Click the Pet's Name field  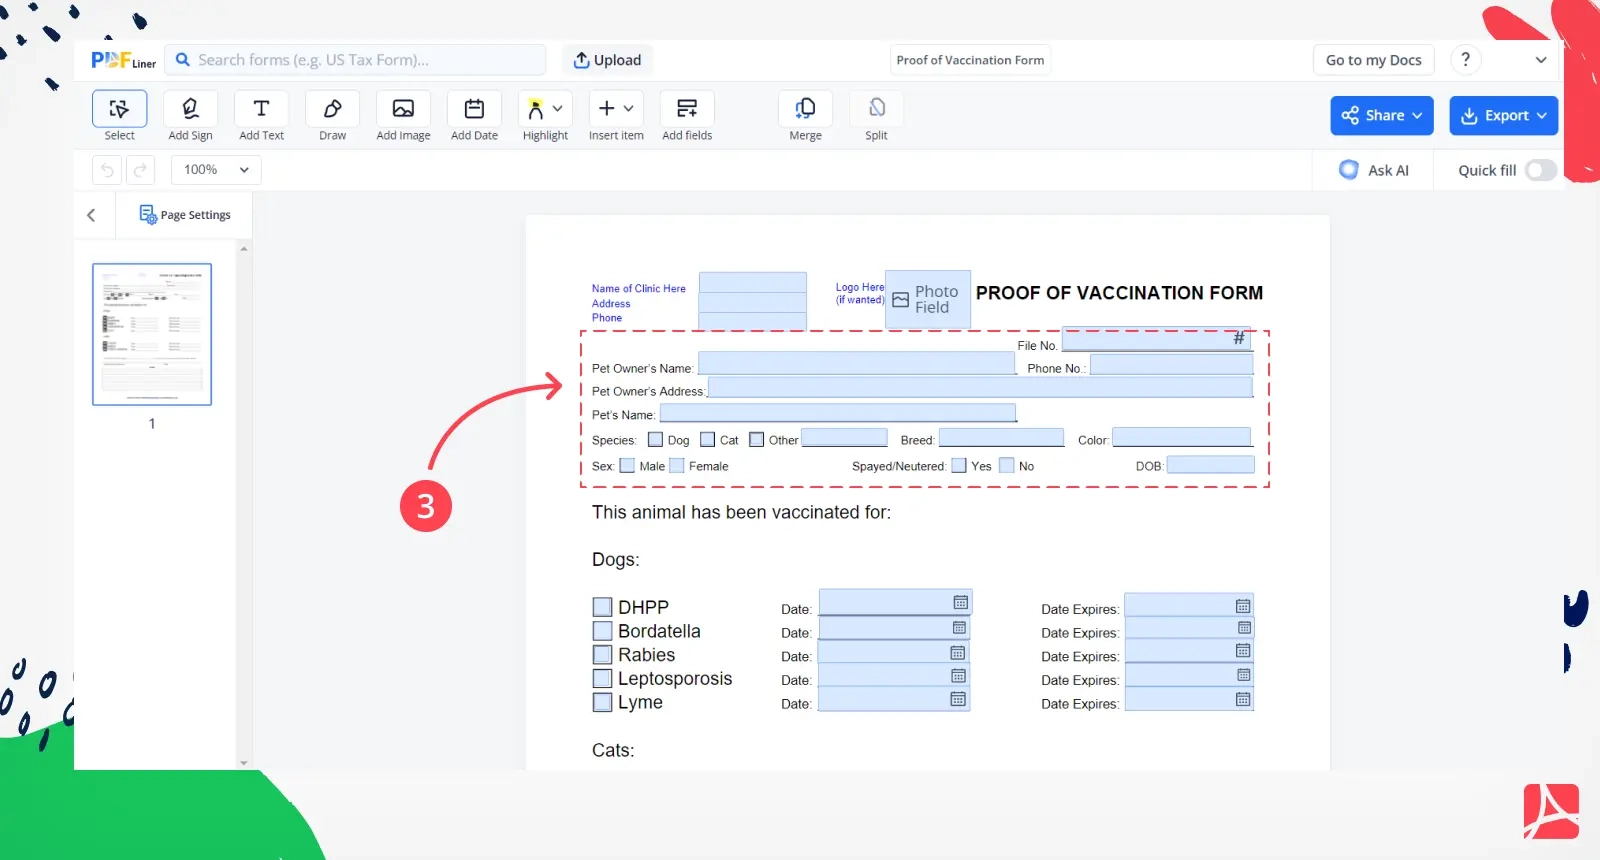point(838,412)
